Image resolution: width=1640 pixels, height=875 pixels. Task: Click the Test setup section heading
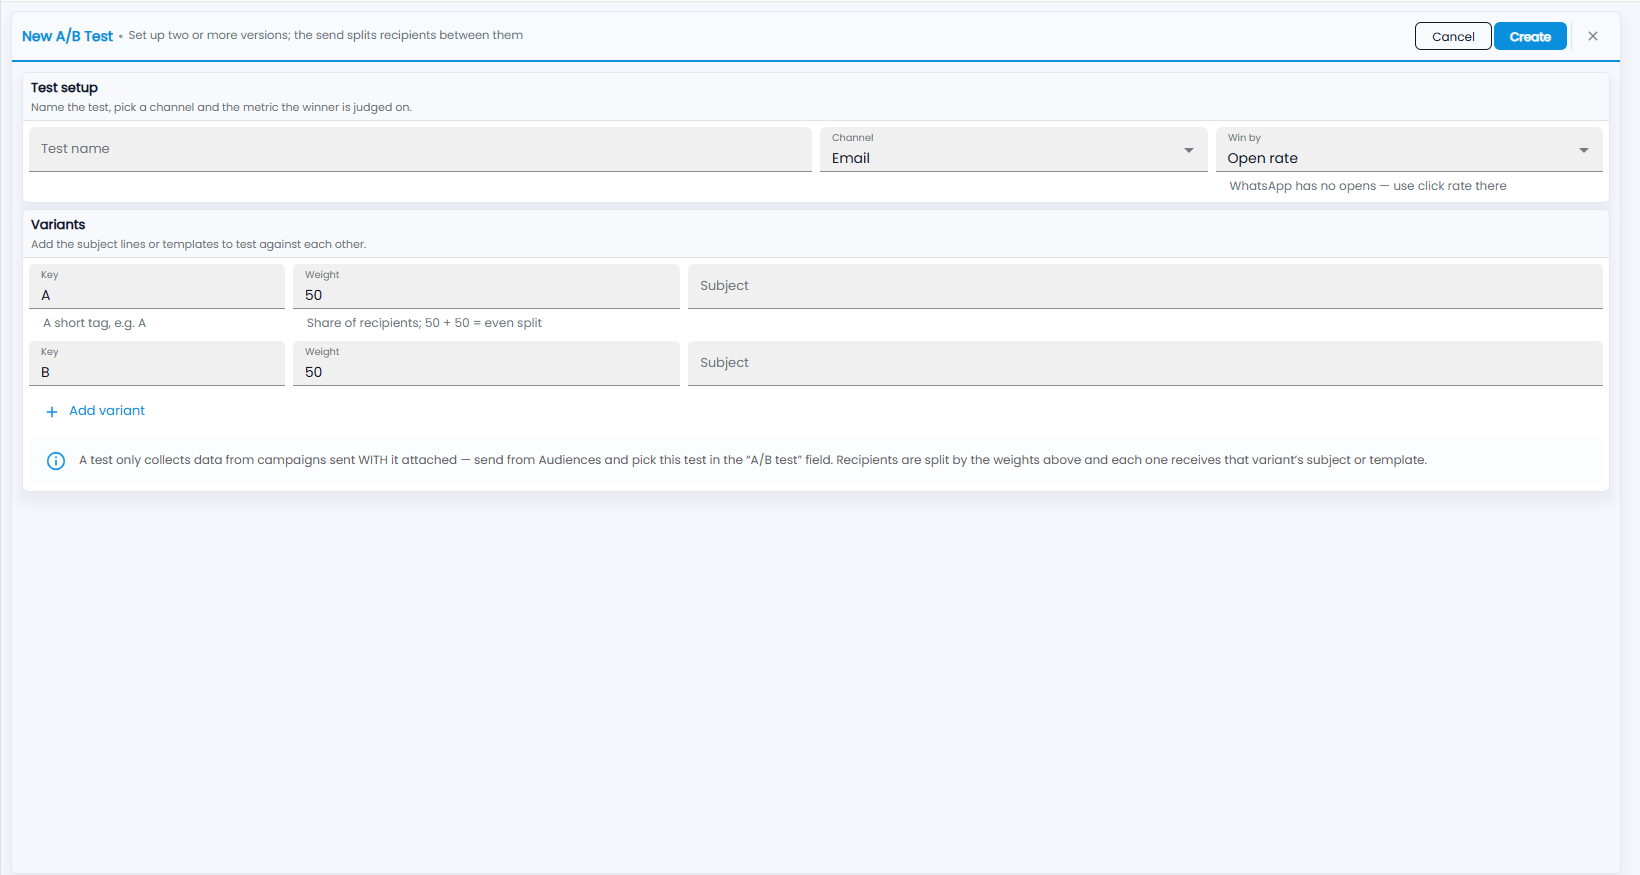[64, 88]
